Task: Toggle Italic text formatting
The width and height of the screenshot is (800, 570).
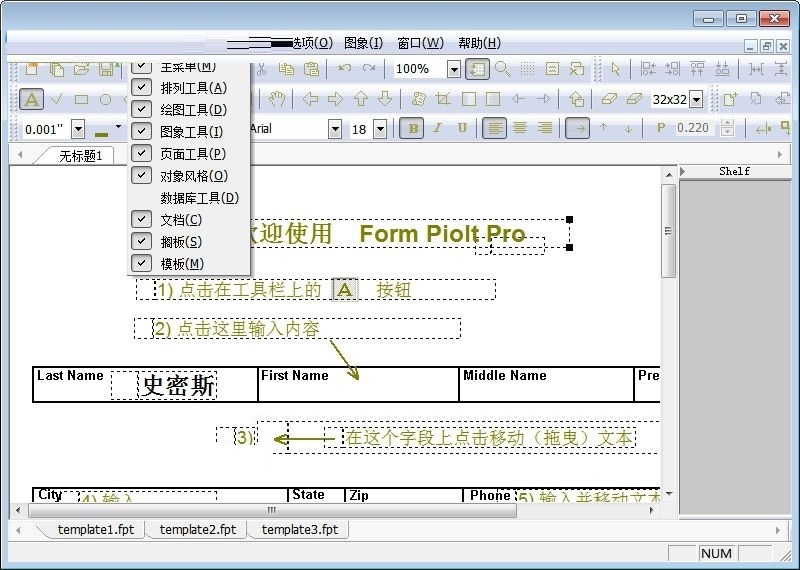Action: 438,129
